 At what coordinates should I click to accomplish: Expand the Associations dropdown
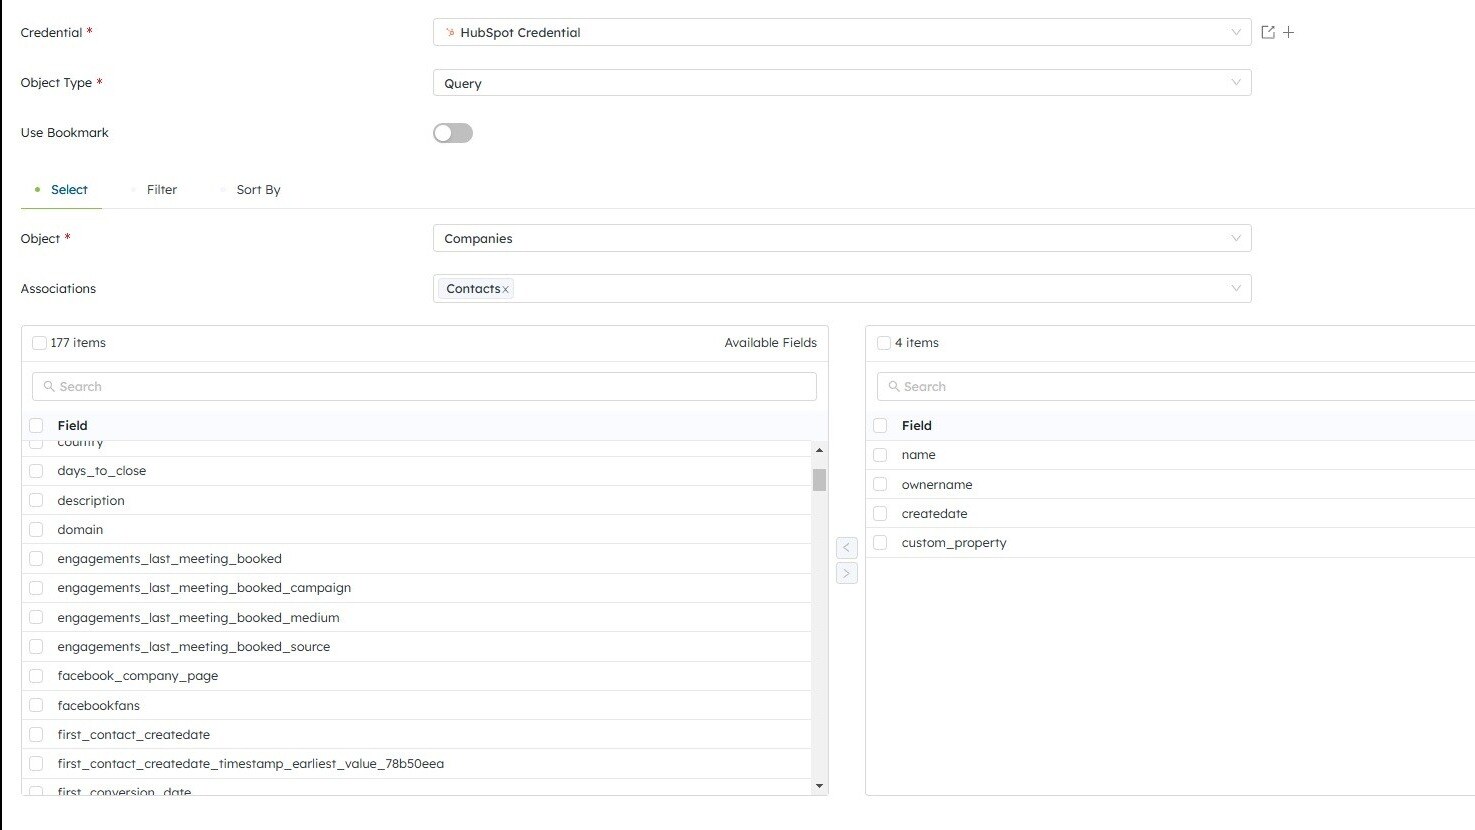pyautogui.click(x=1235, y=288)
